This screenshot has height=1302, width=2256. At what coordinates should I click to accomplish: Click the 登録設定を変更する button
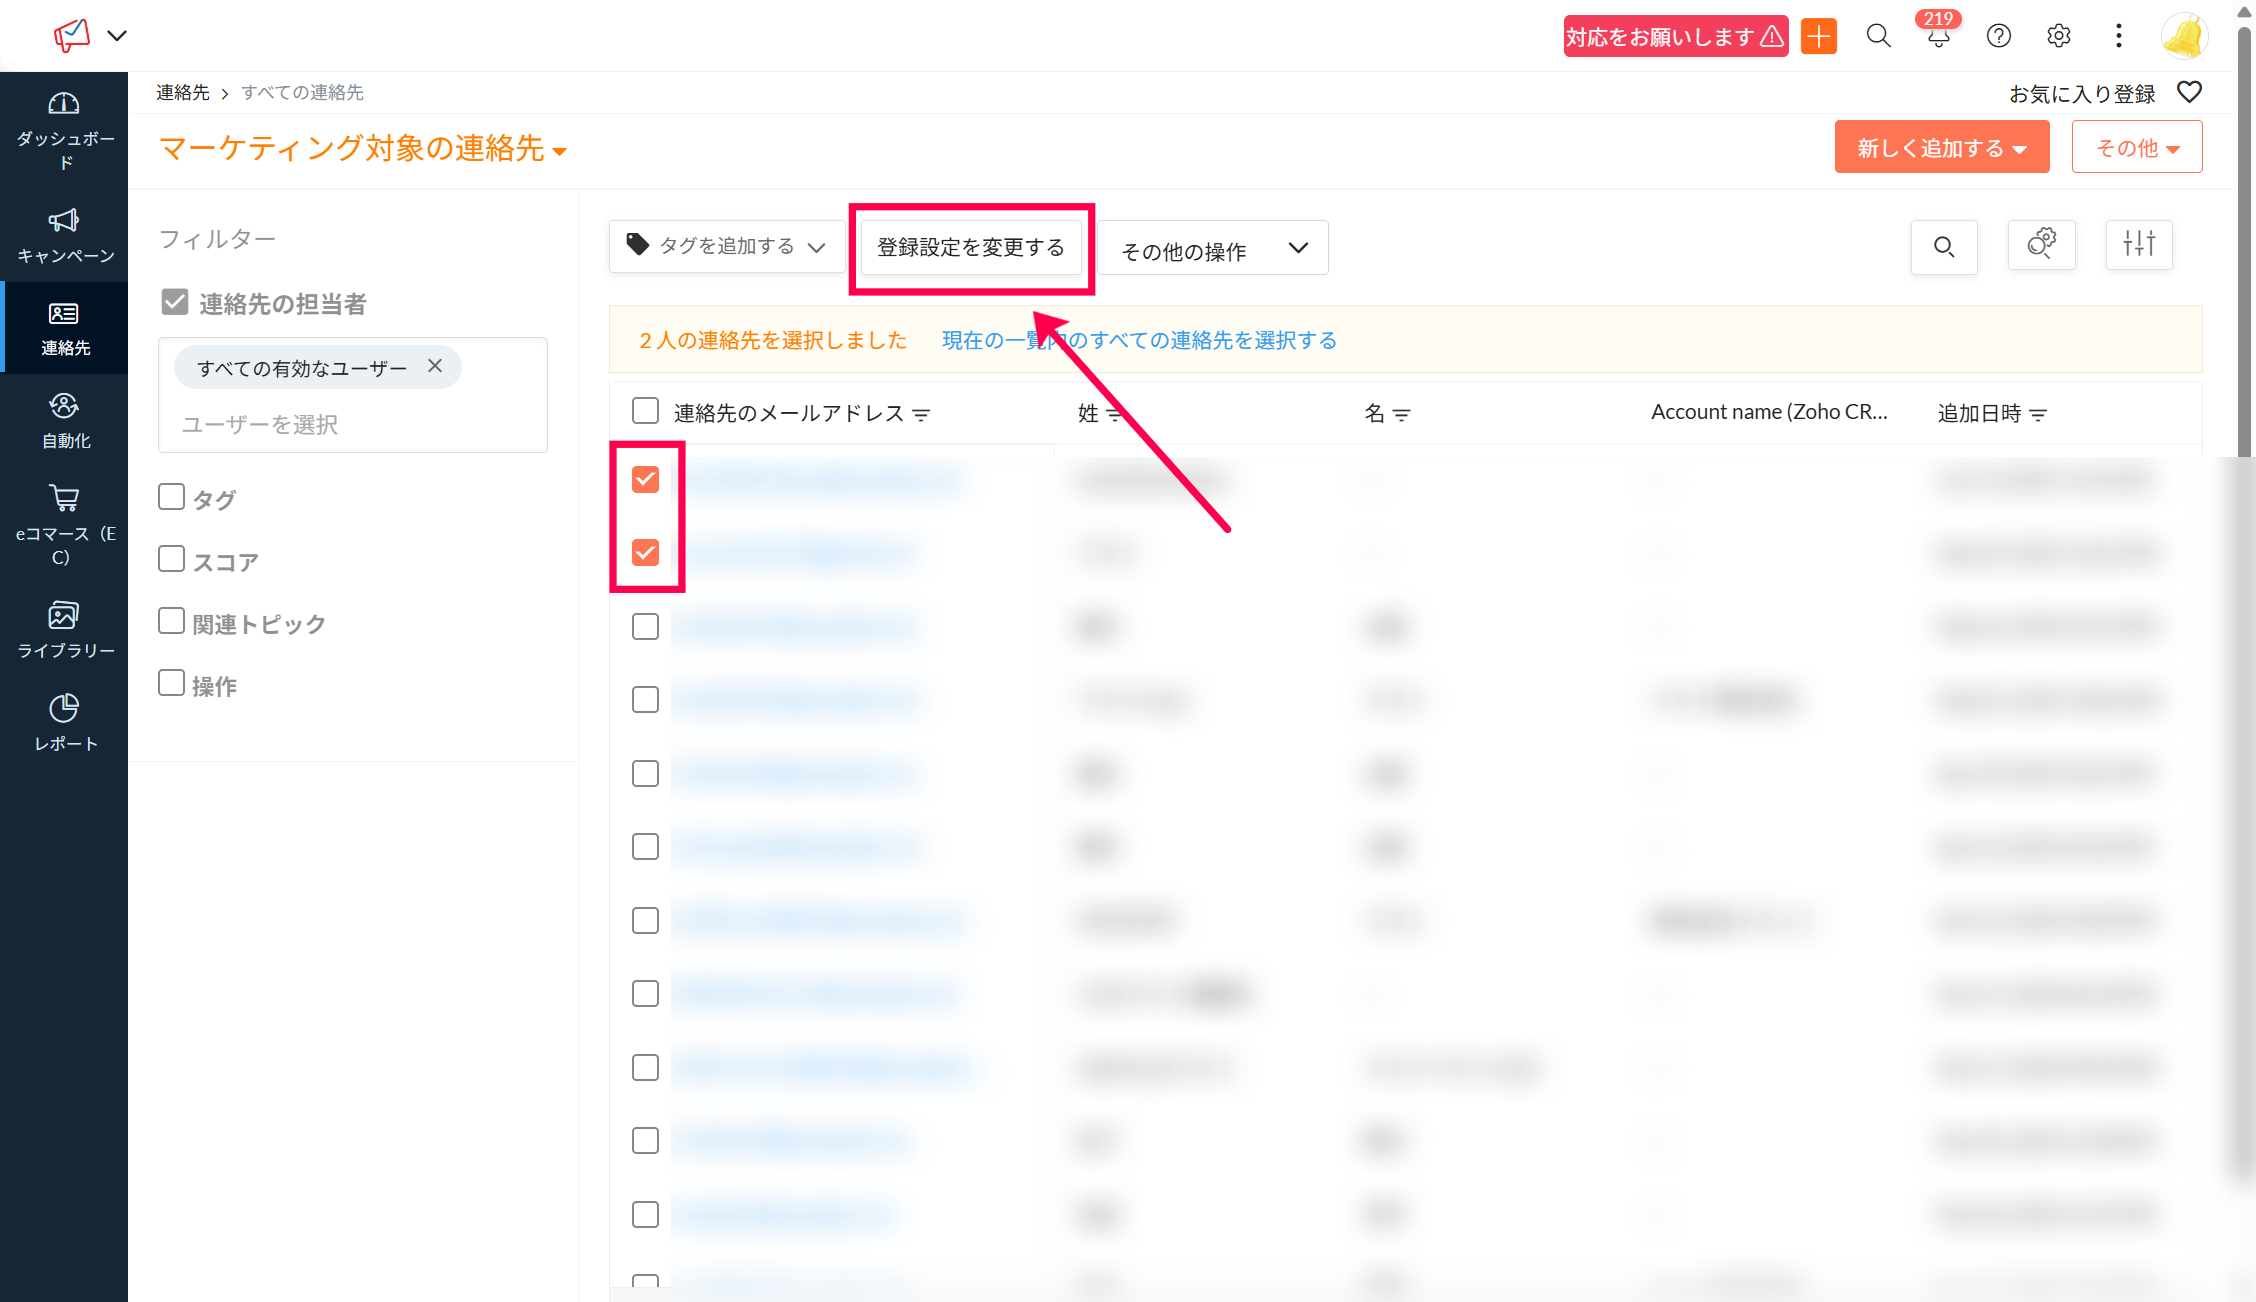[971, 248]
